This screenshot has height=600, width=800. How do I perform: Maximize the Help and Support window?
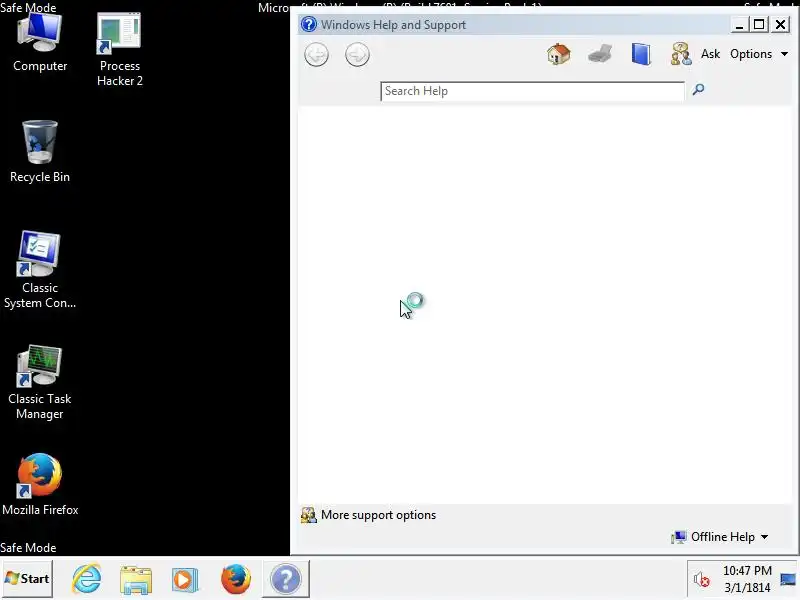pyautogui.click(x=759, y=24)
